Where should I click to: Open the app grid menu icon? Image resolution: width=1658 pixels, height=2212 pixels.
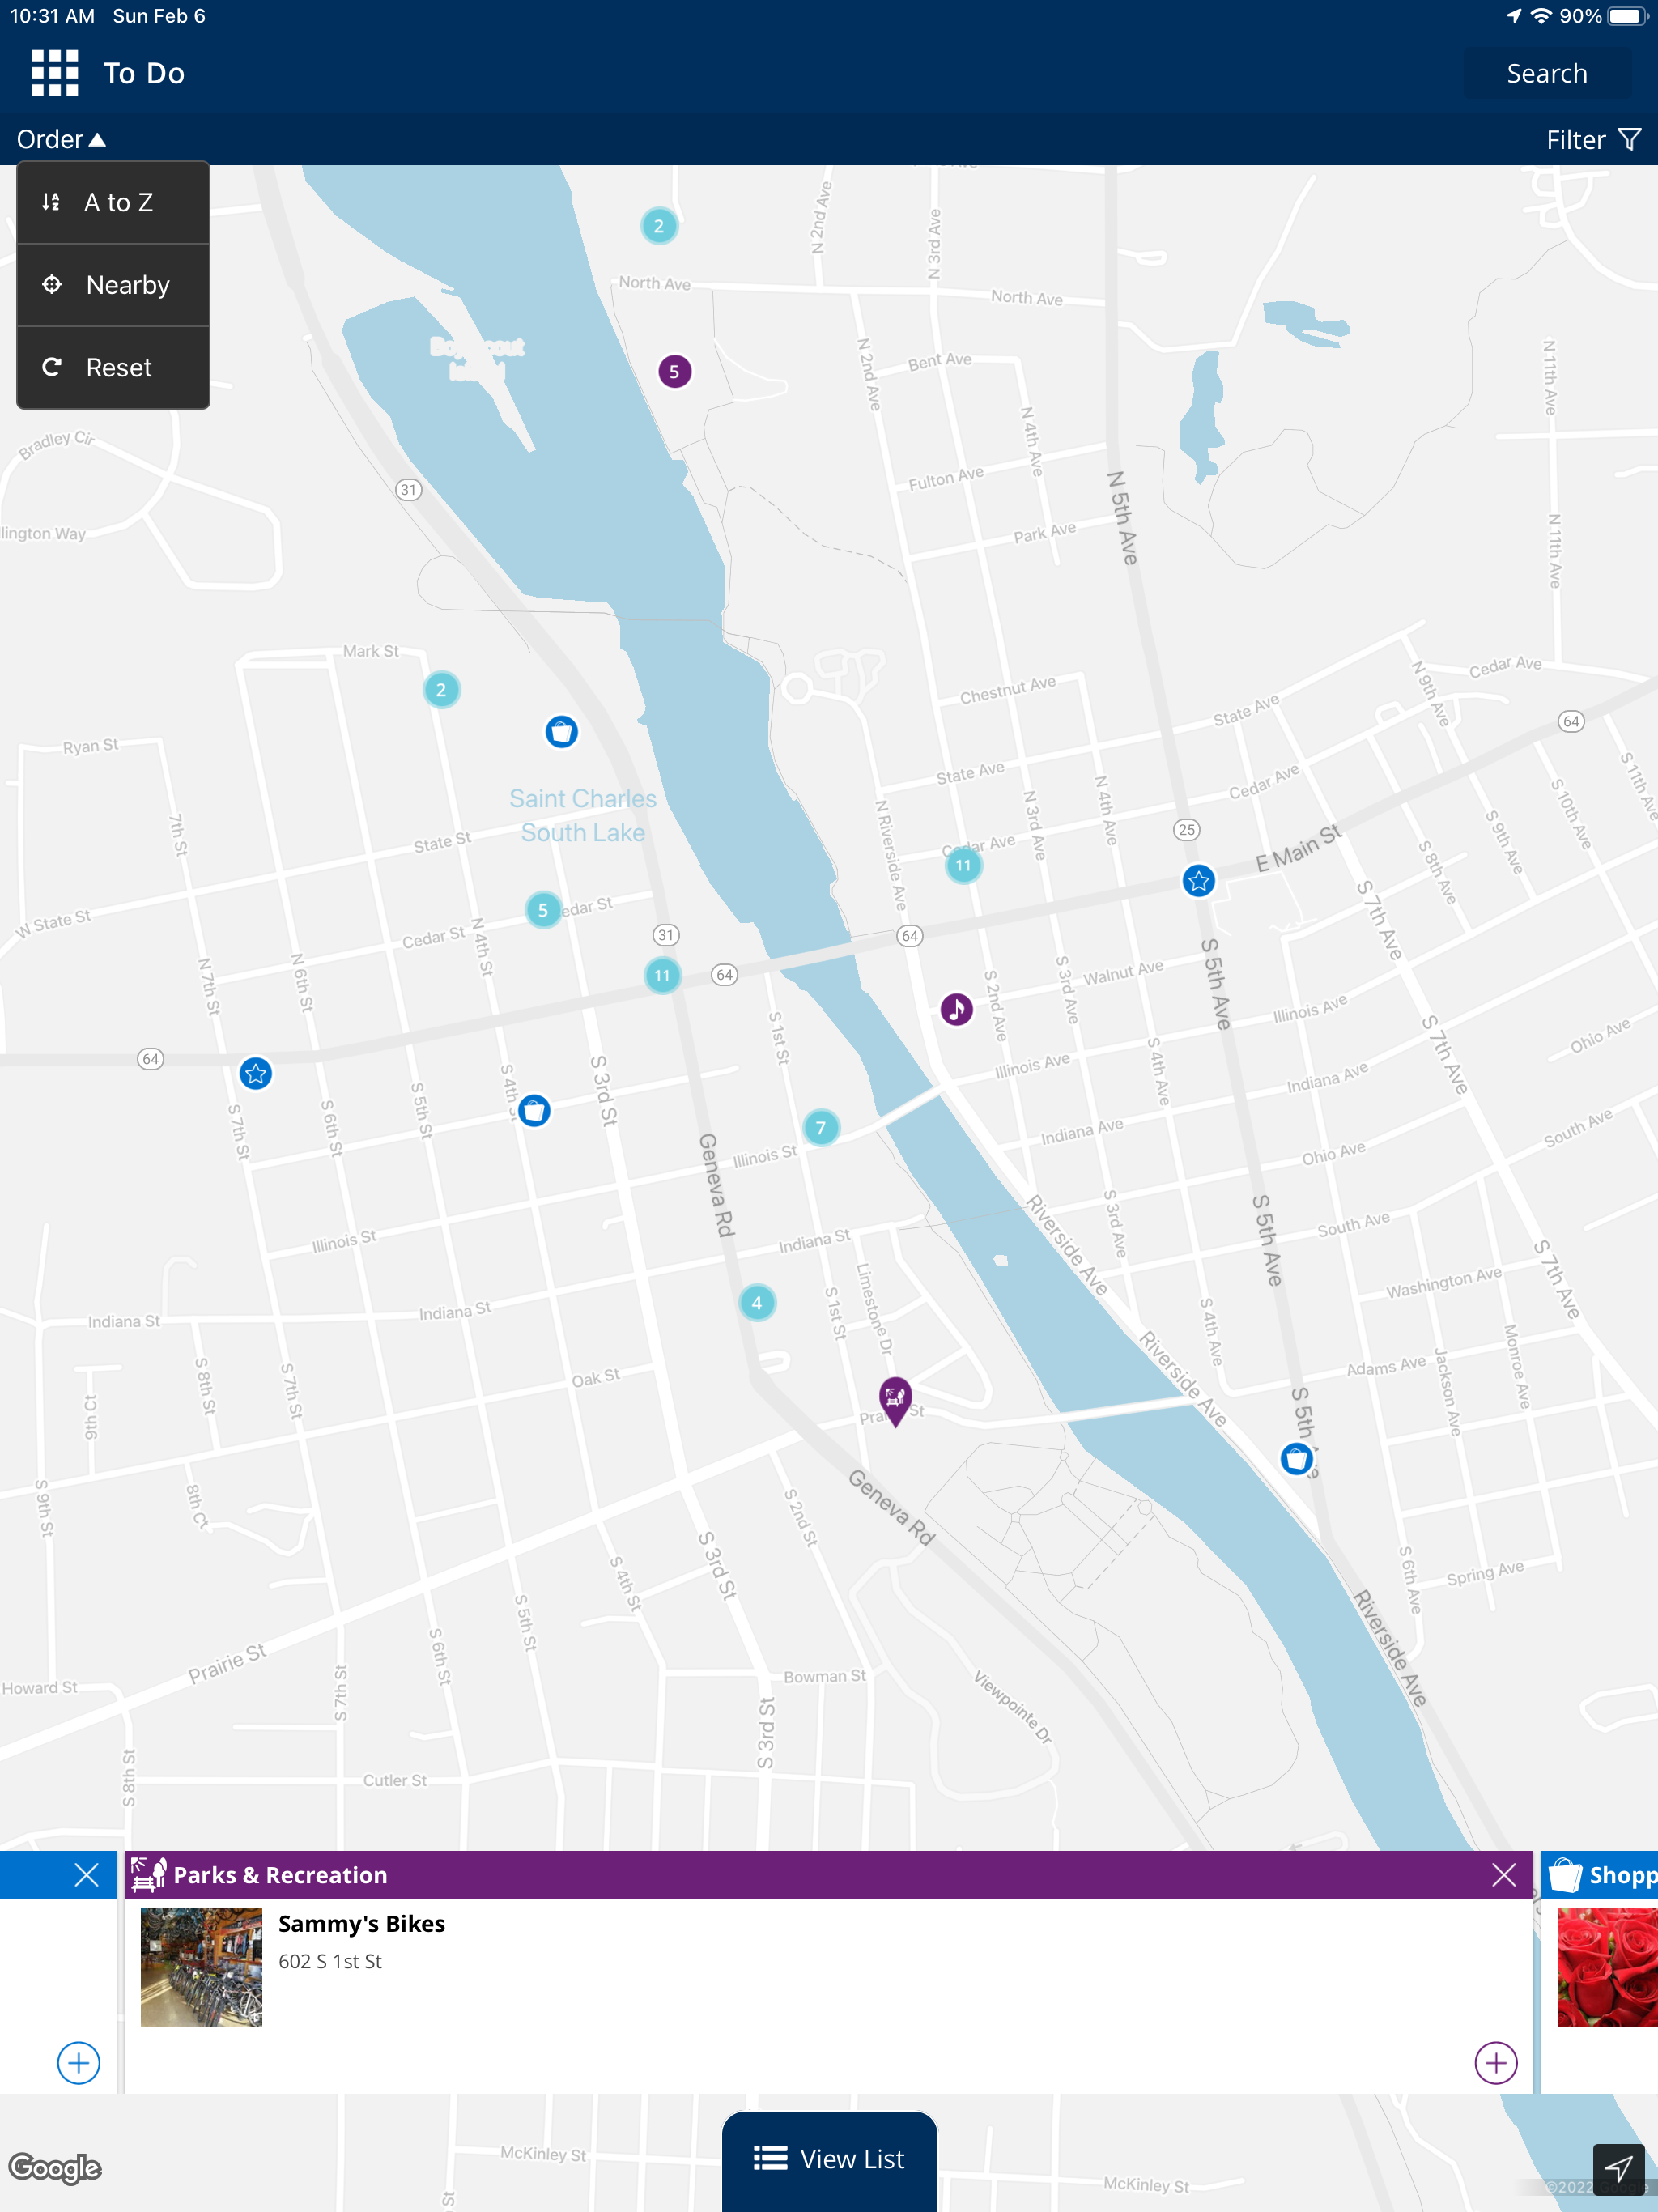(x=55, y=73)
